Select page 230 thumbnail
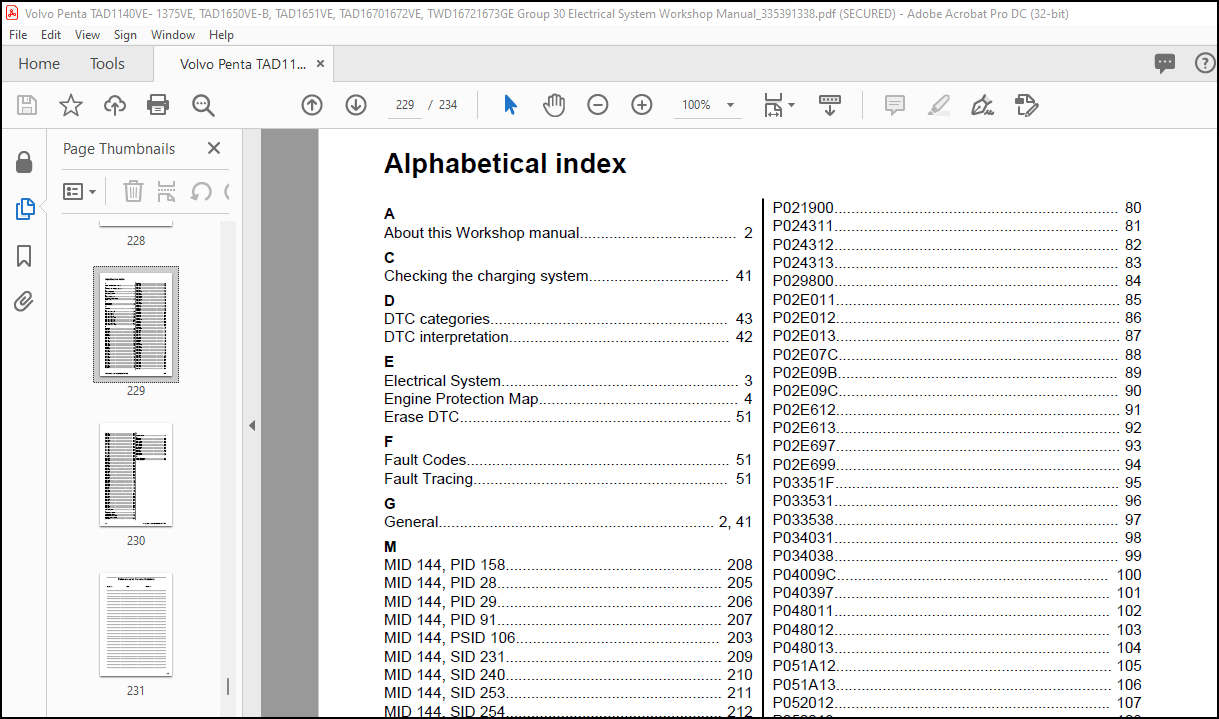This screenshot has height=719, width=1219. pos(136,474)
